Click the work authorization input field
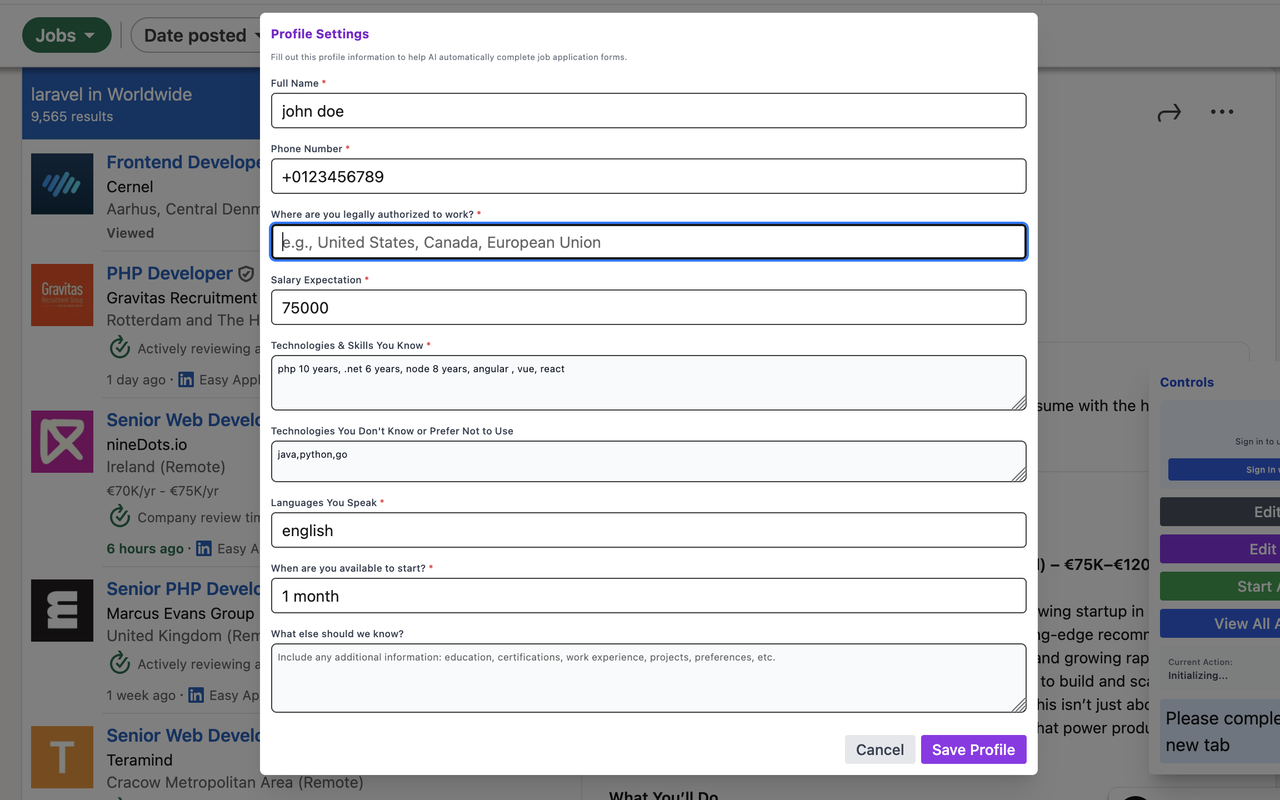1280x800 pixels. [648, 241]
